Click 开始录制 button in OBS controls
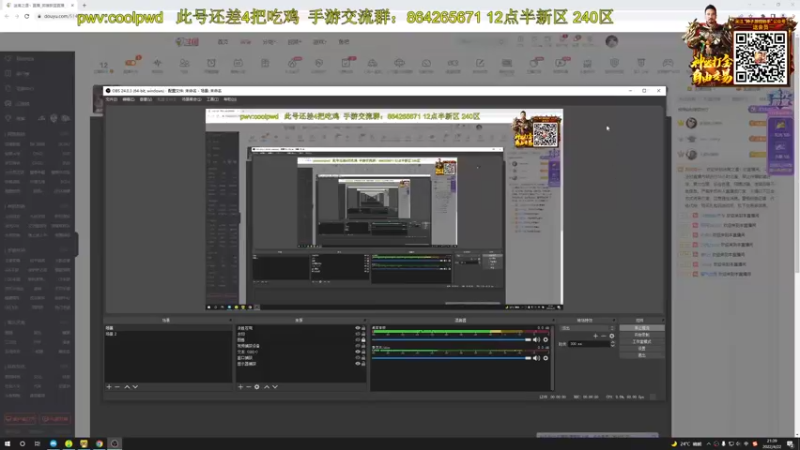The width and height of the screenshot is (800, 450). click(x=642, y=335)
